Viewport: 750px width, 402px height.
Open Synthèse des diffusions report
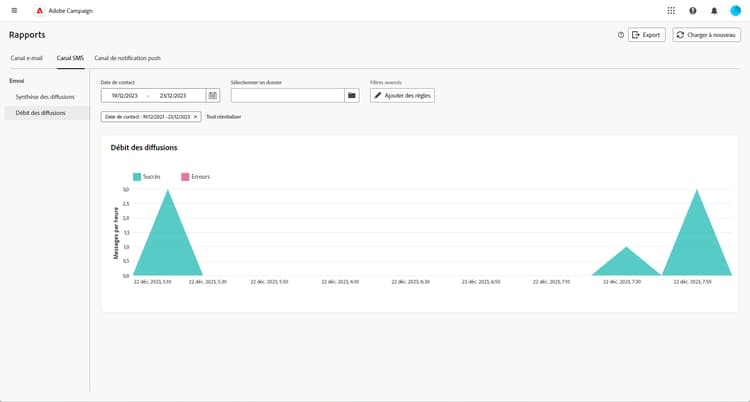point(45,97)
